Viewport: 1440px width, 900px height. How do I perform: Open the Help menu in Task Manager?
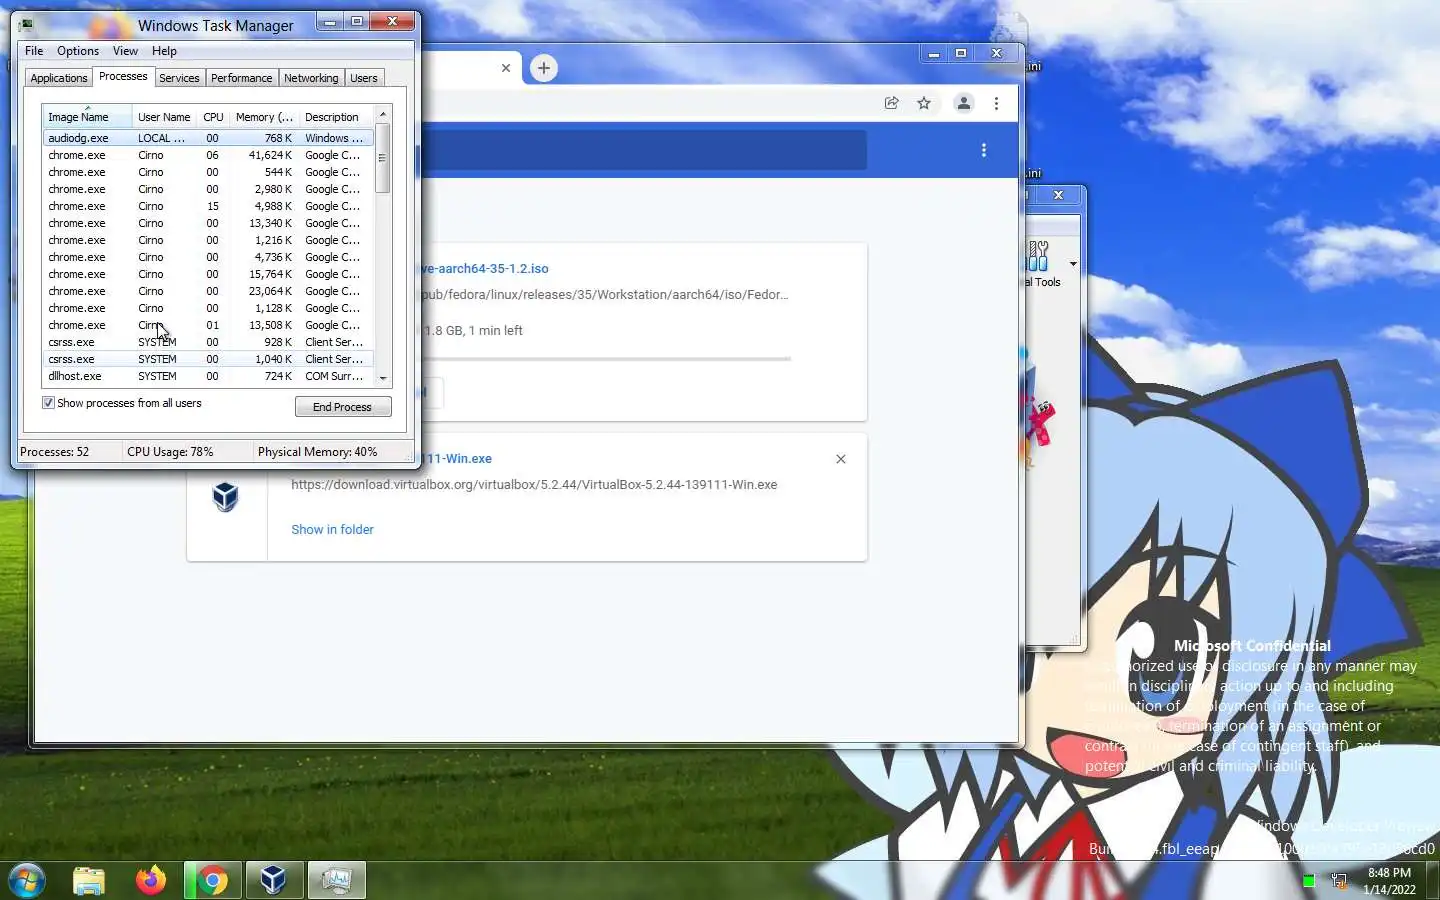point(164,51)
